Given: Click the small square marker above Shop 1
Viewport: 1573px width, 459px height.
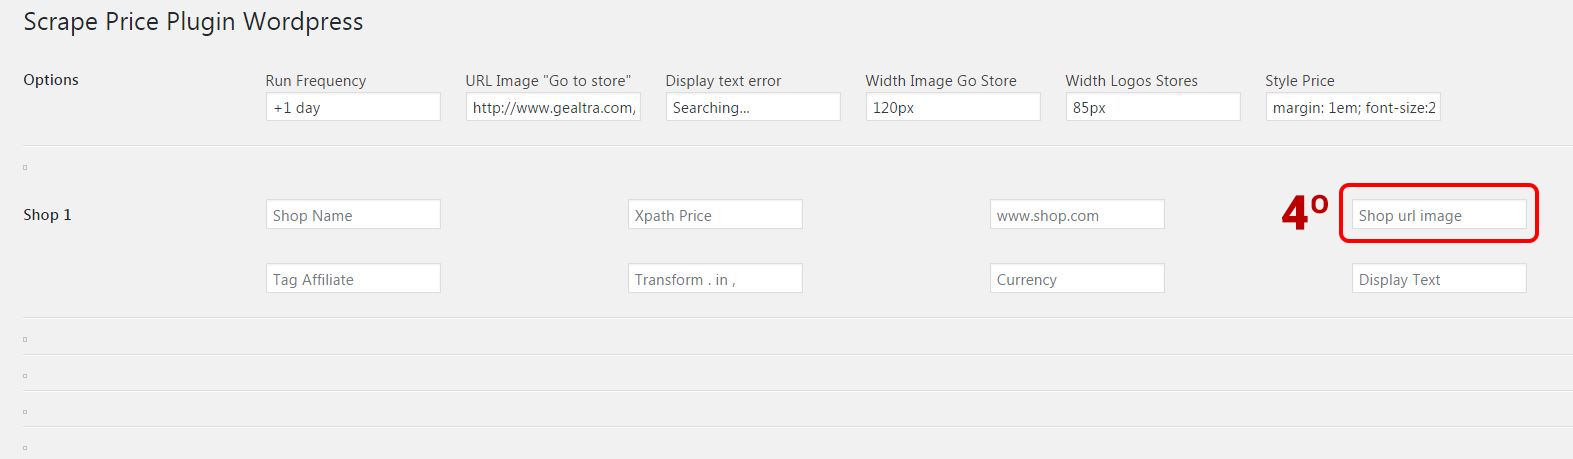Looking at the screenshot, I should tap(25, 168).
